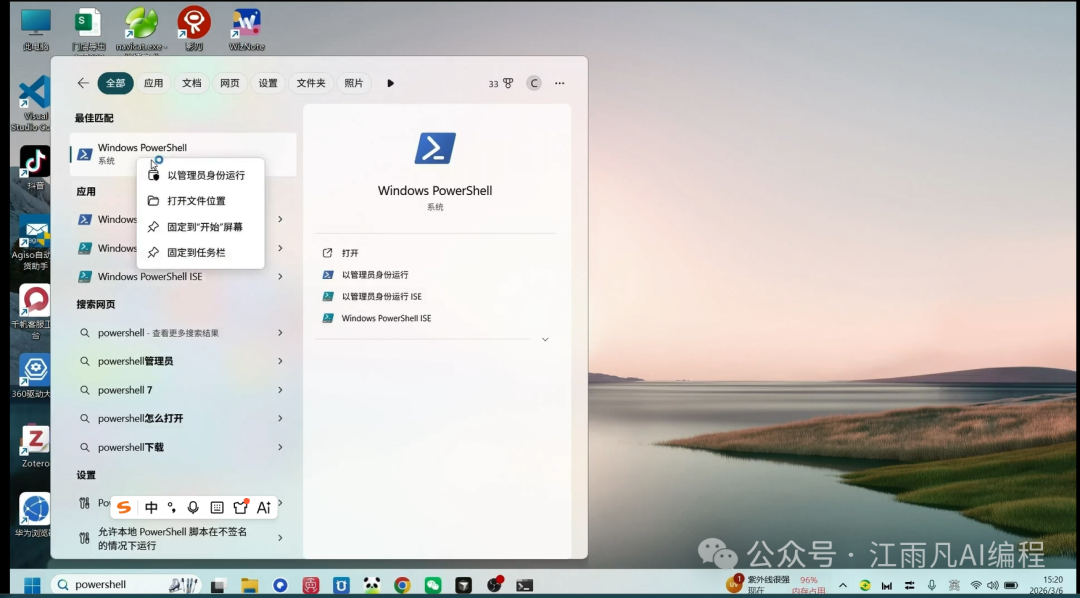Click the AI assistant icon on the IME bar
1080x598 pixels.
click(x=264, y=508)
